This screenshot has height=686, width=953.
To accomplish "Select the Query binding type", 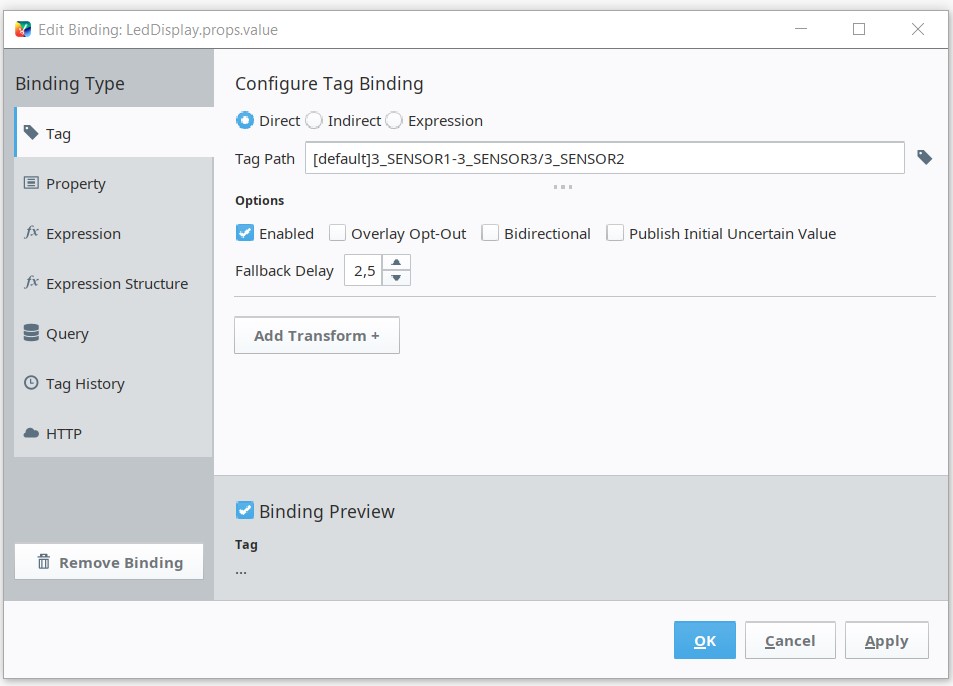I will (x=114, y=334).
